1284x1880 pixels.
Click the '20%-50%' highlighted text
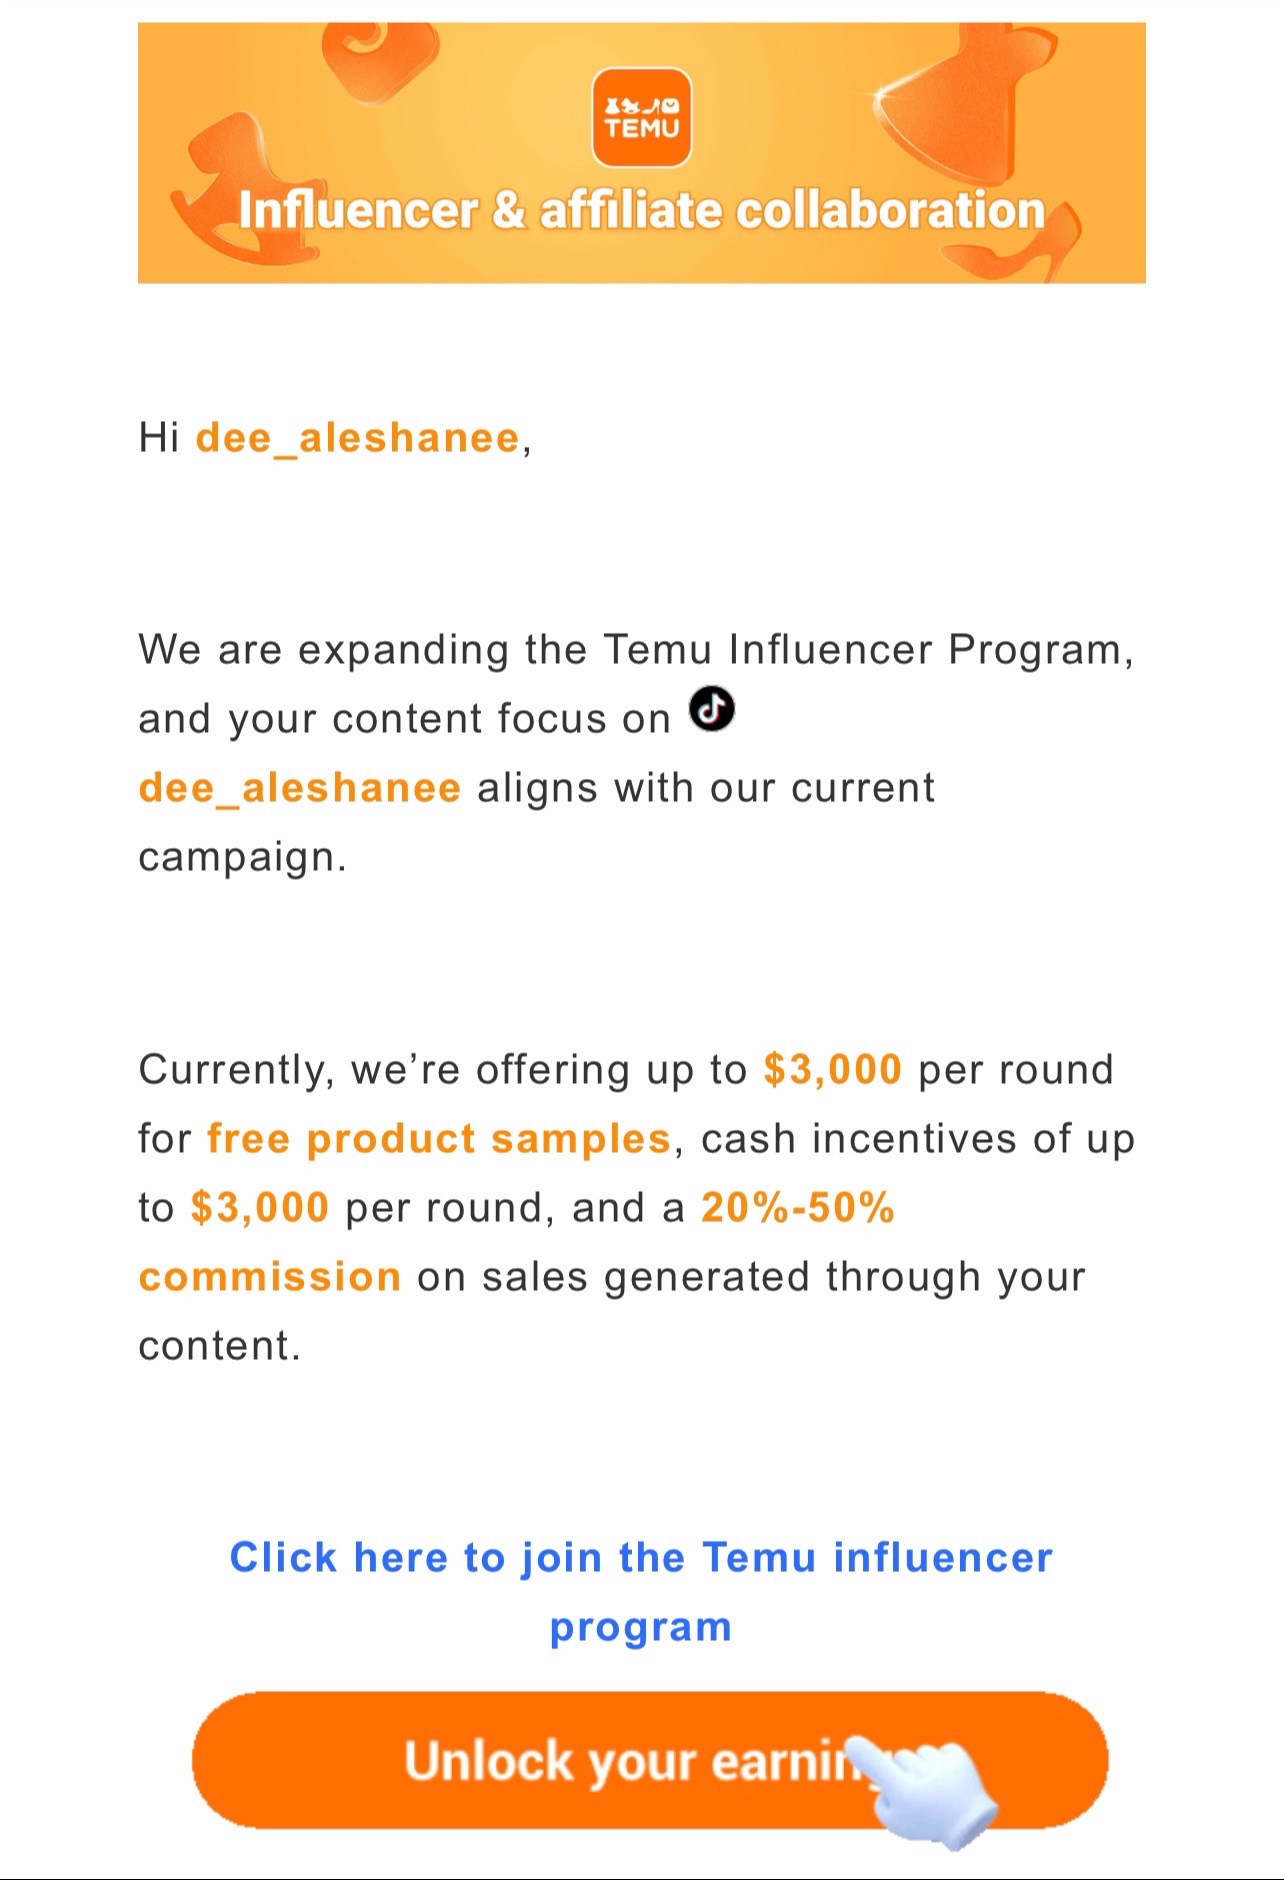[798, 1207]
